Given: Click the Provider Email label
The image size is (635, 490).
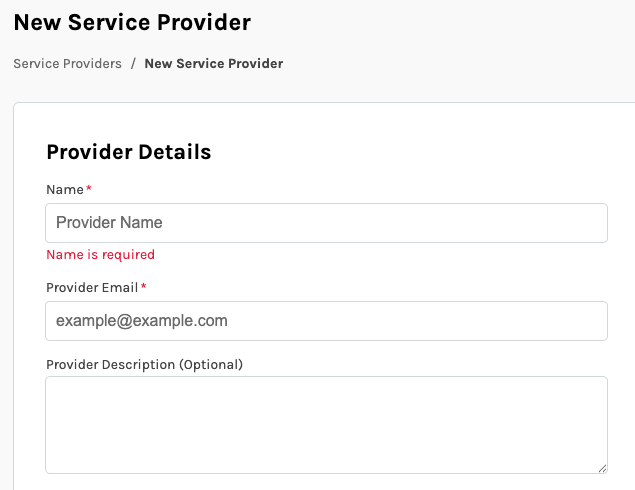Looking at the screenshot, I should [x=92, y=287].
